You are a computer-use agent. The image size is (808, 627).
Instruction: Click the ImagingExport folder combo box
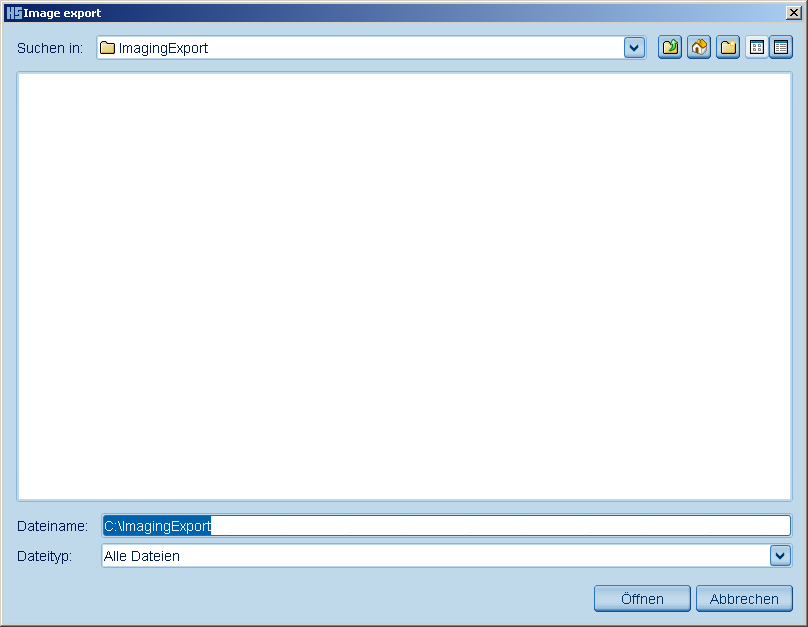point(360,48)
